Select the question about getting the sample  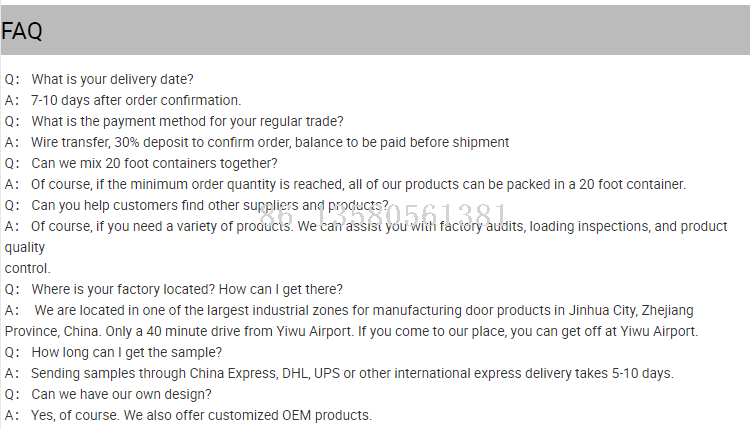[126, 352]
